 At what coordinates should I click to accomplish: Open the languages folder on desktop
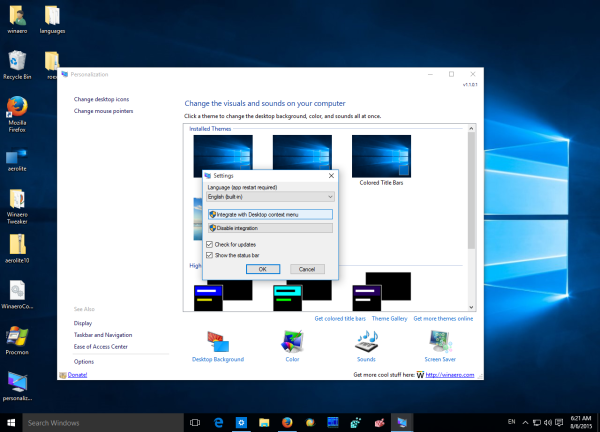coord(52,19)
